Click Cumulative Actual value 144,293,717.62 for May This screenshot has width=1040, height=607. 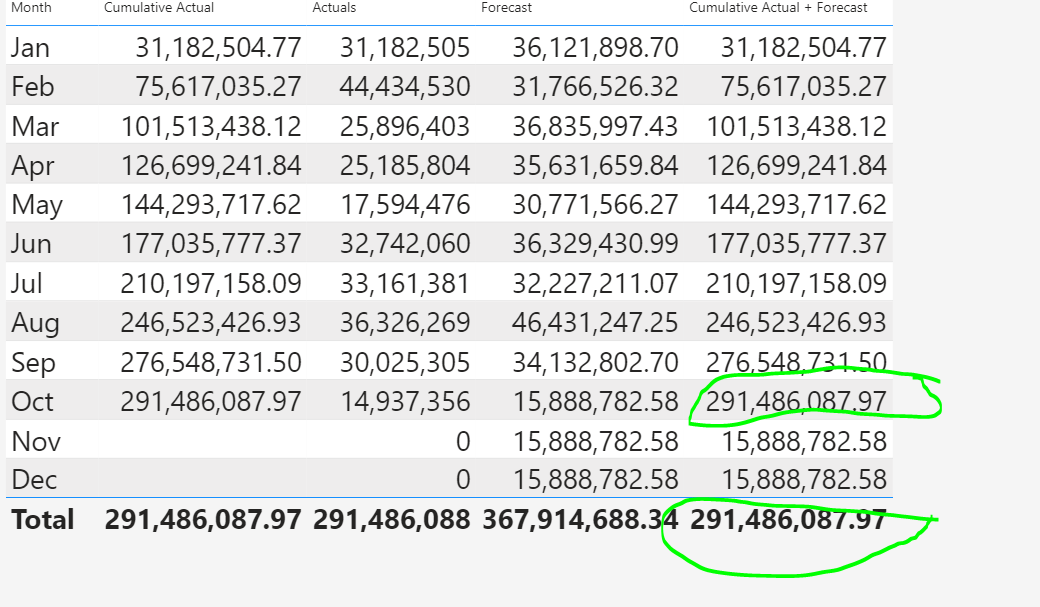(x=211, y=205)
